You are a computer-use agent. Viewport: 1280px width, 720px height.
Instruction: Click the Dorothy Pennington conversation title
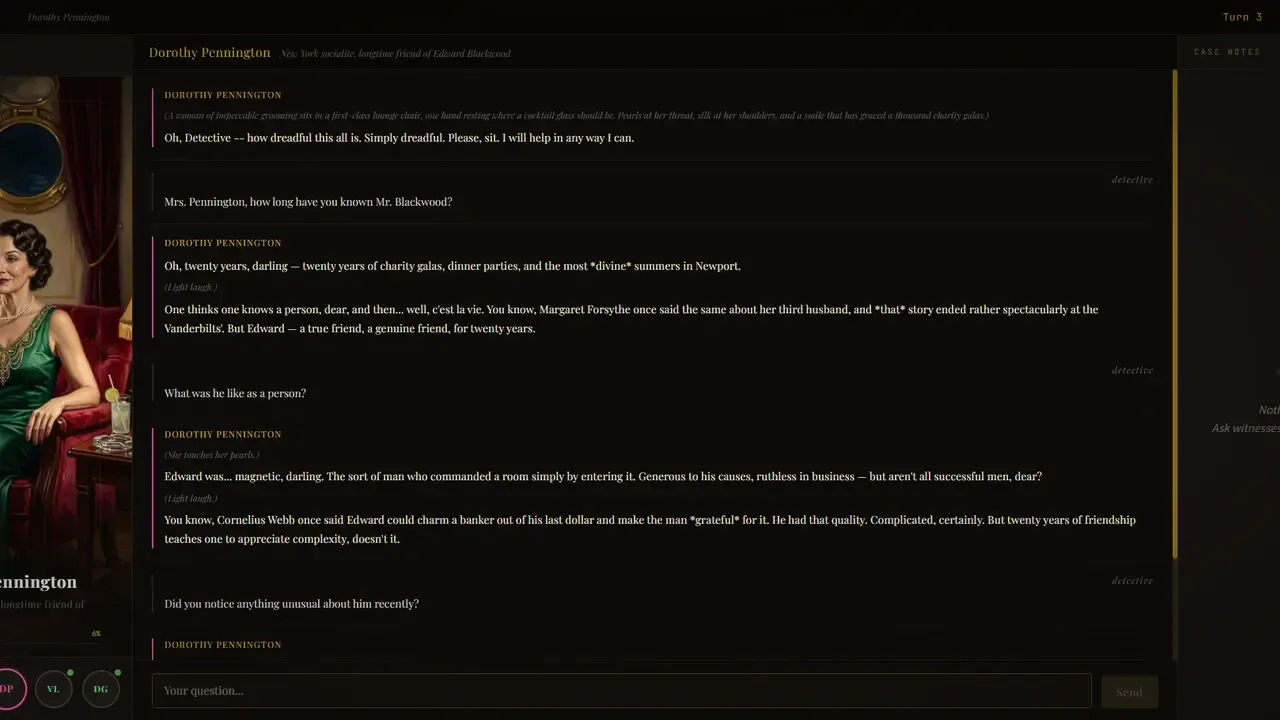pyautogui.click(x=209, y=52)
